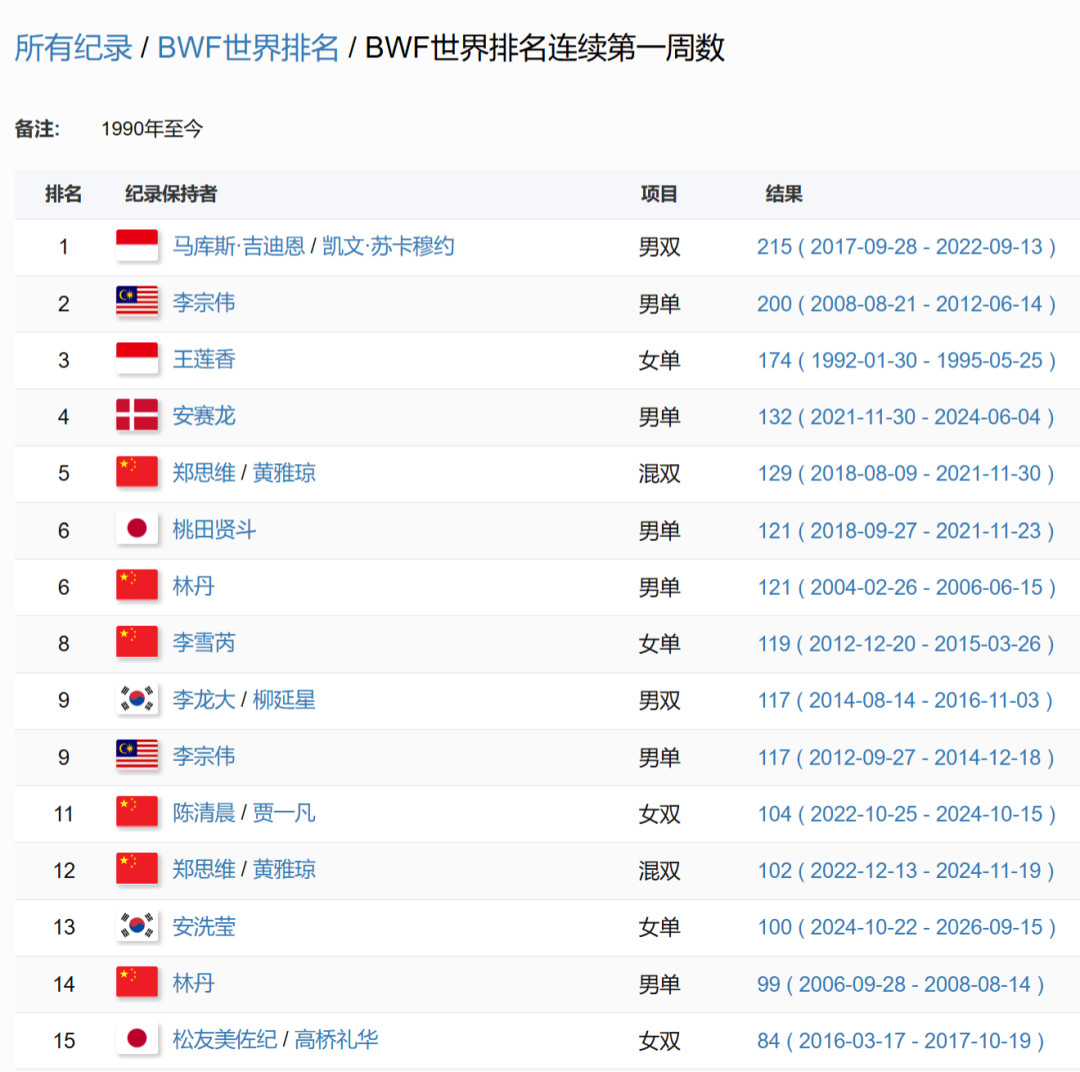This screenshot has height=1072, width=1080.
Task: Open 贾一凡 player link
Action: [x=284, y=813]
